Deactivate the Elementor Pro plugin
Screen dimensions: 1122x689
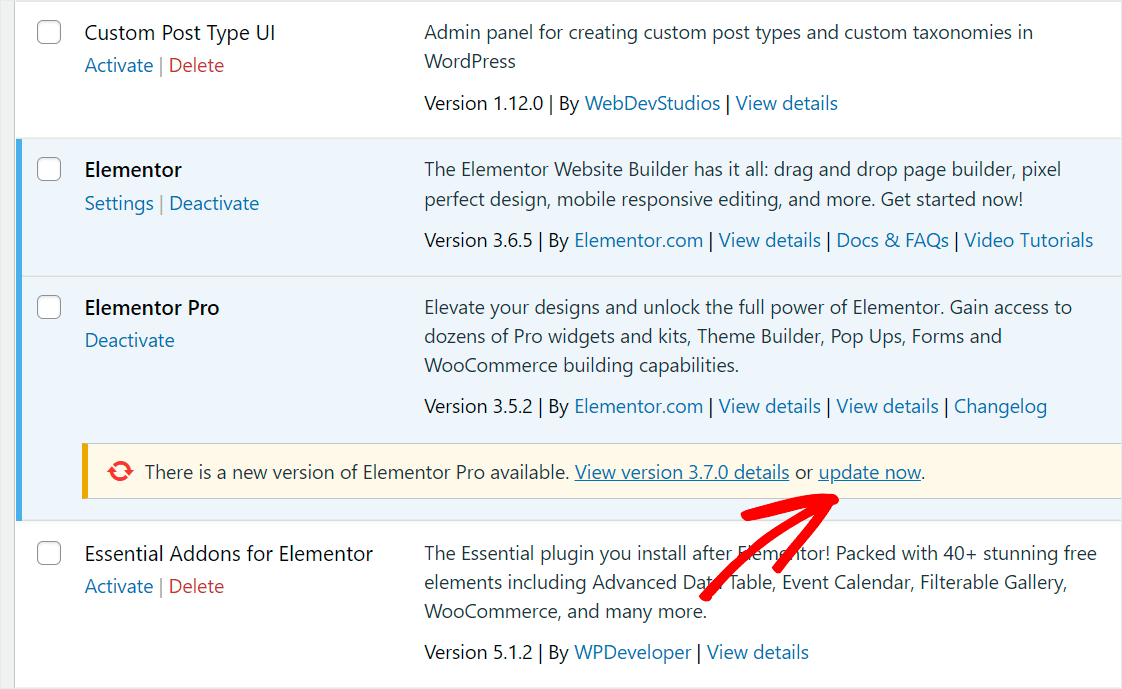tap(130, 341)
